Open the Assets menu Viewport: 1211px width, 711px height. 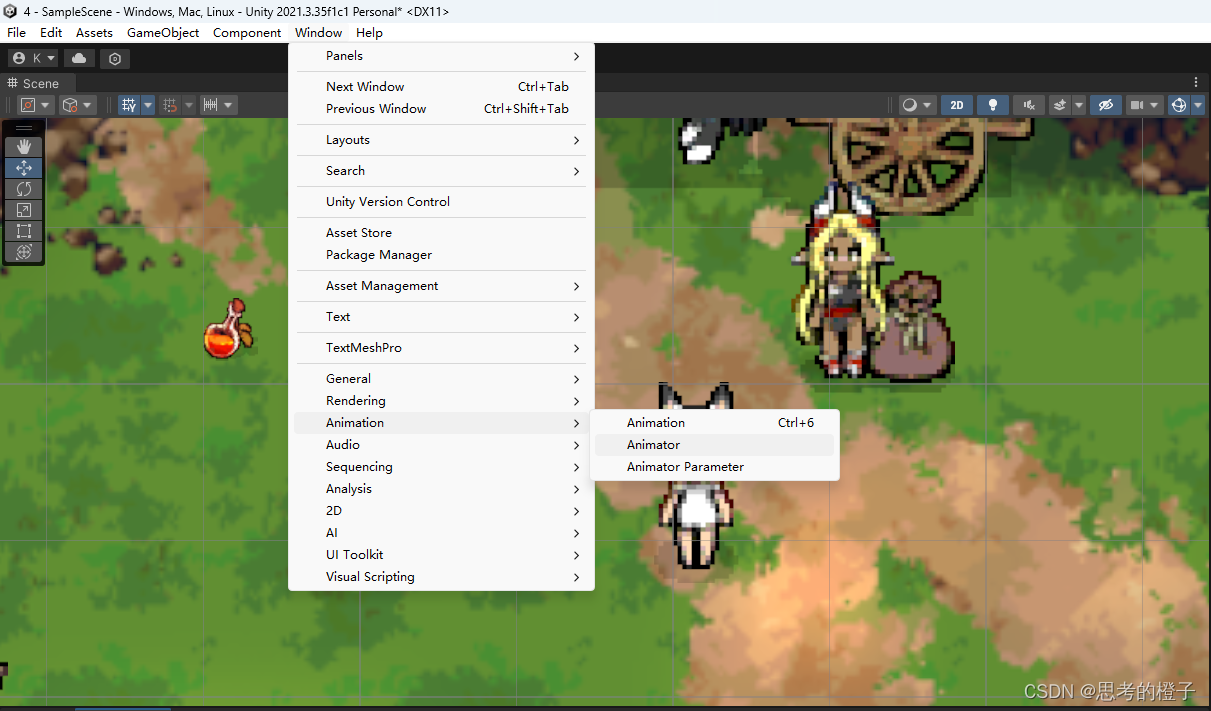[x=94, y=32]
